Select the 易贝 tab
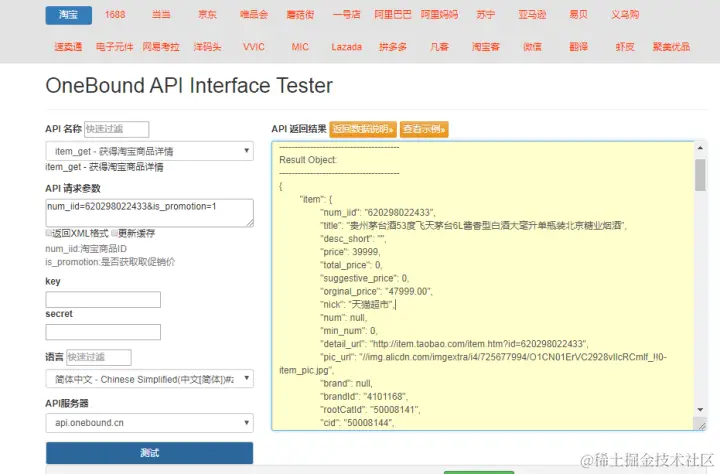Image resolution: width=720 pixels, height=474 pixels. (x=579, y=15)
